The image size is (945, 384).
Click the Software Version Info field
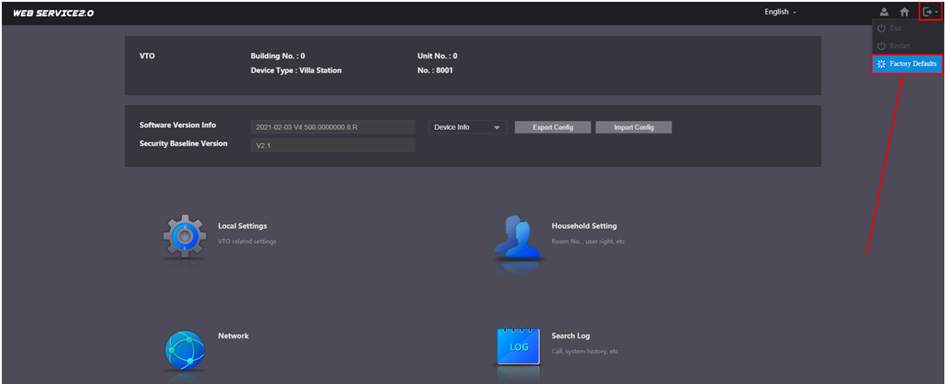pos(333,127)
